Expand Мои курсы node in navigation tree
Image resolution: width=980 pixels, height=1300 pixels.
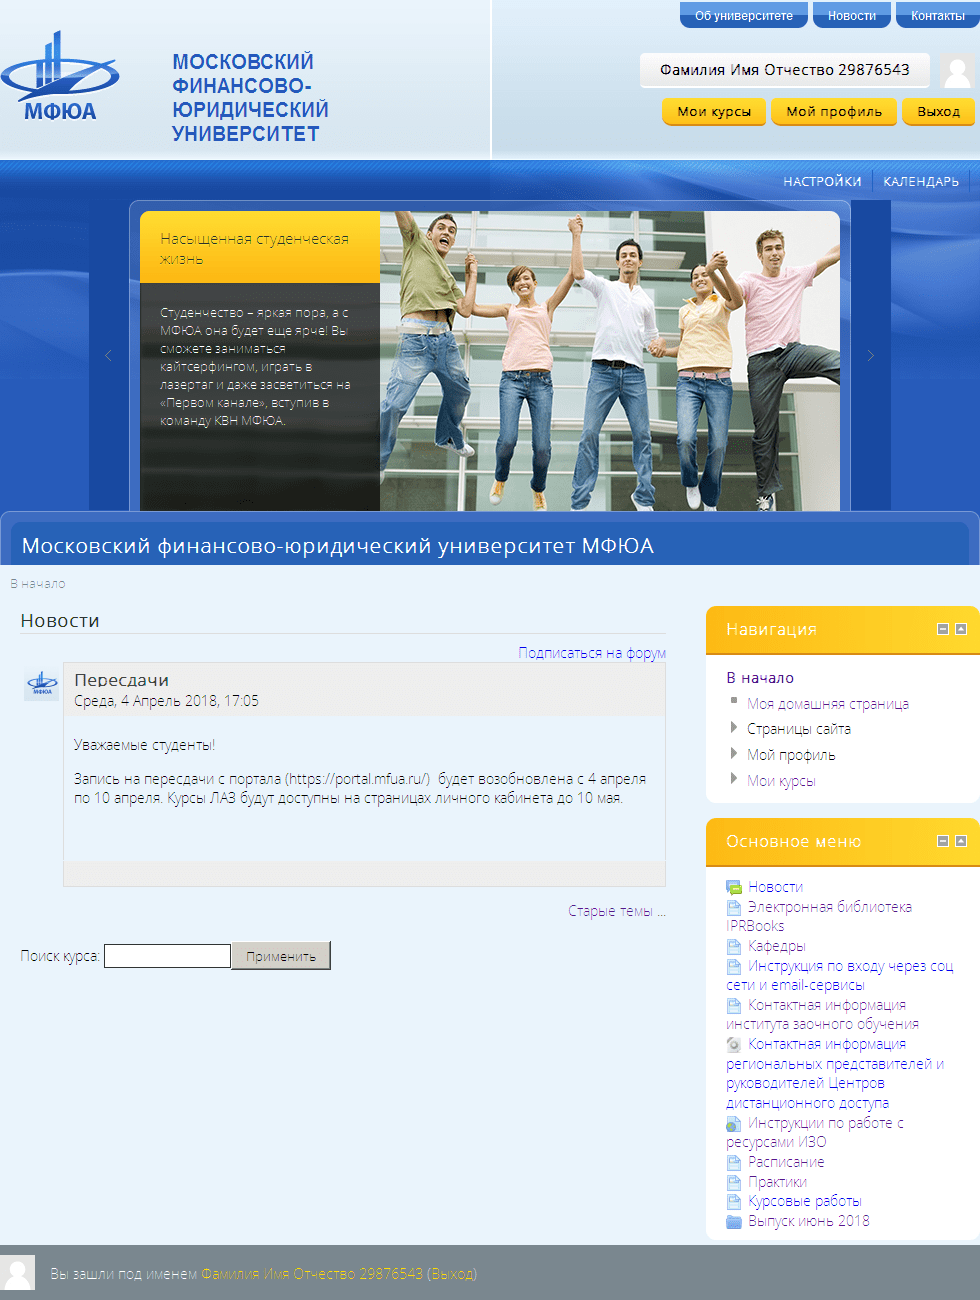pyautogui.click(x=734, y=780)
